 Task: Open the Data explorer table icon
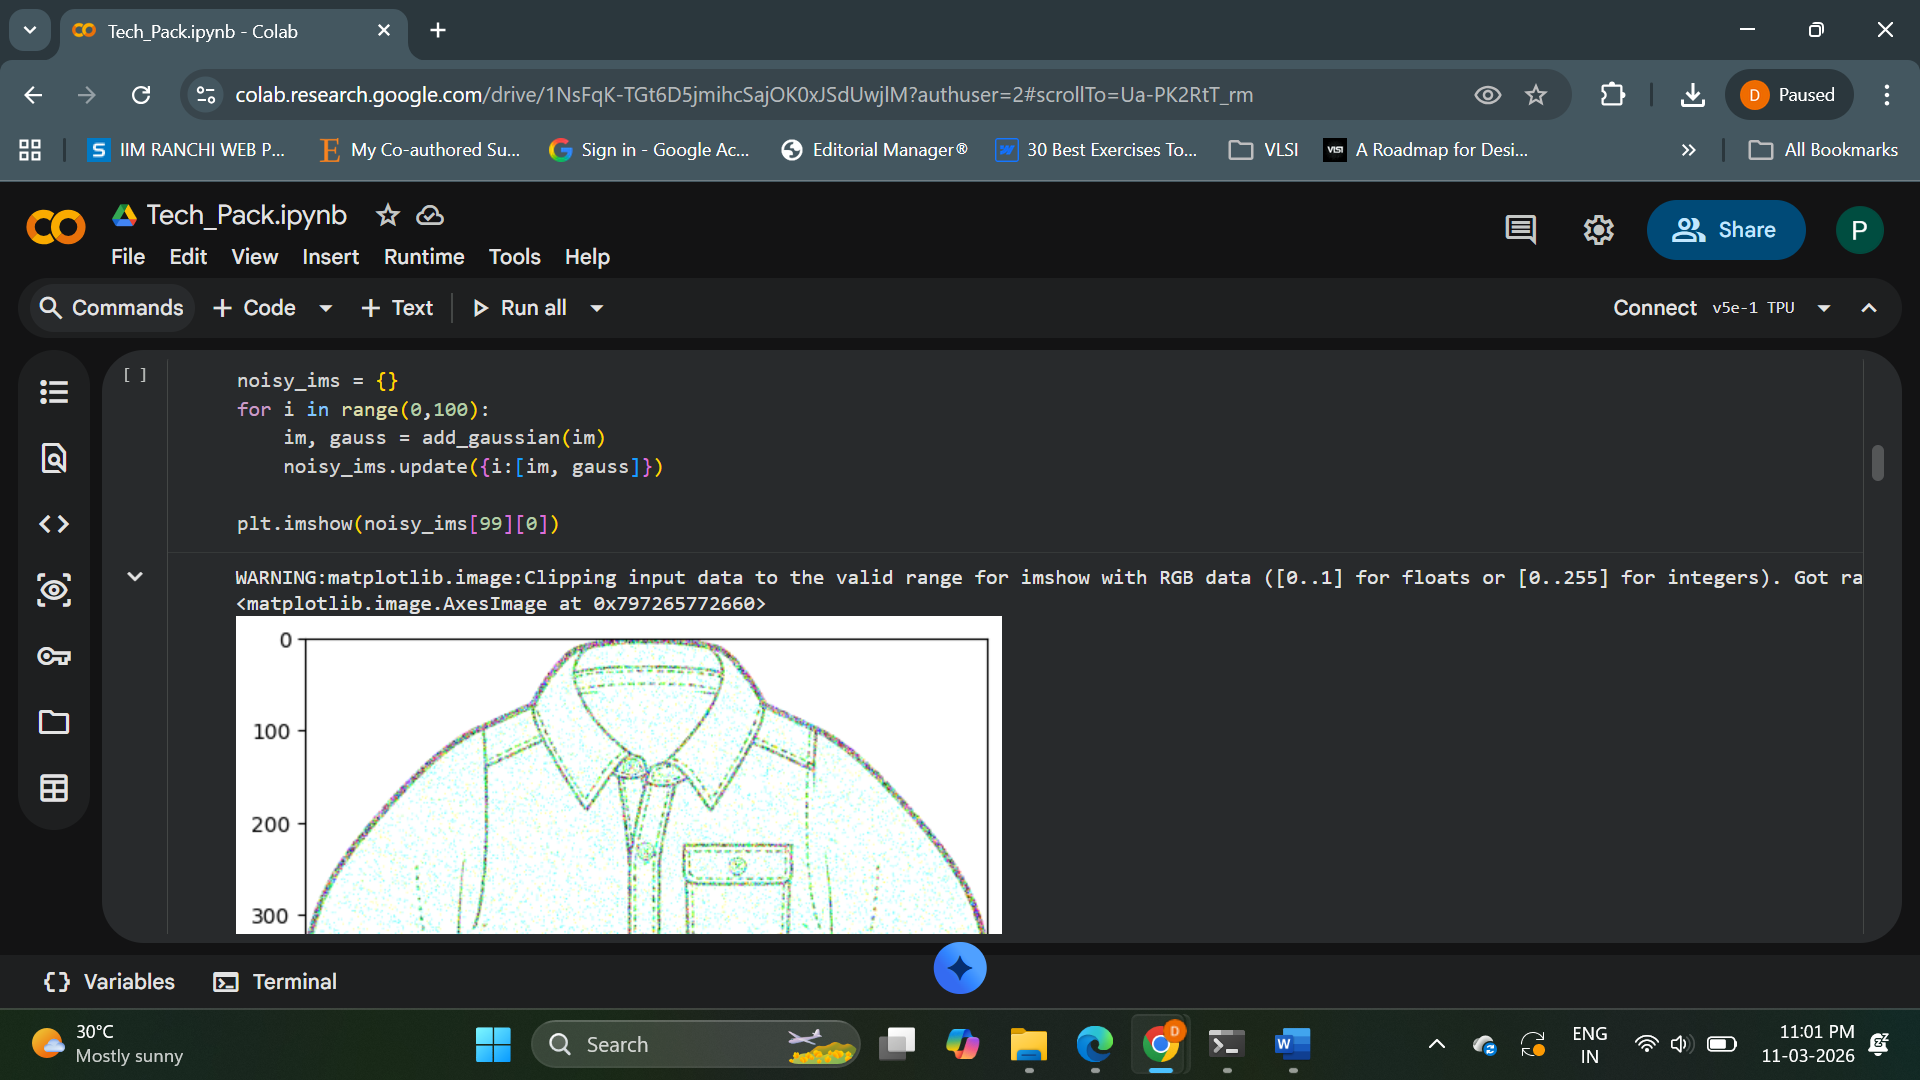click(54, 788)
